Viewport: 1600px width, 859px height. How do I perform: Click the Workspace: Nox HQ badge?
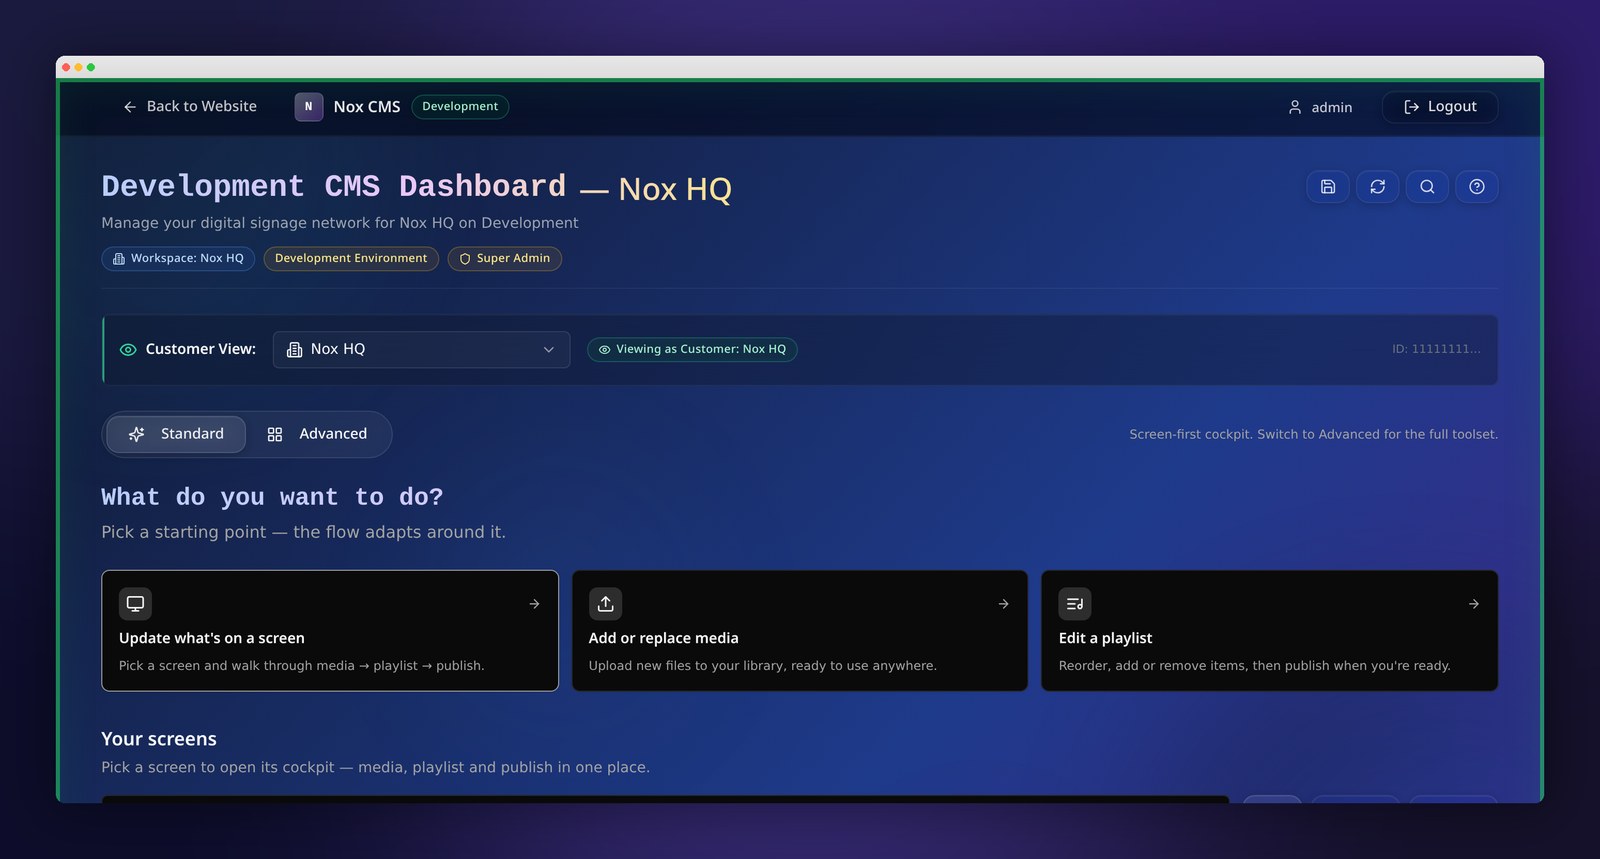point(178,259)
